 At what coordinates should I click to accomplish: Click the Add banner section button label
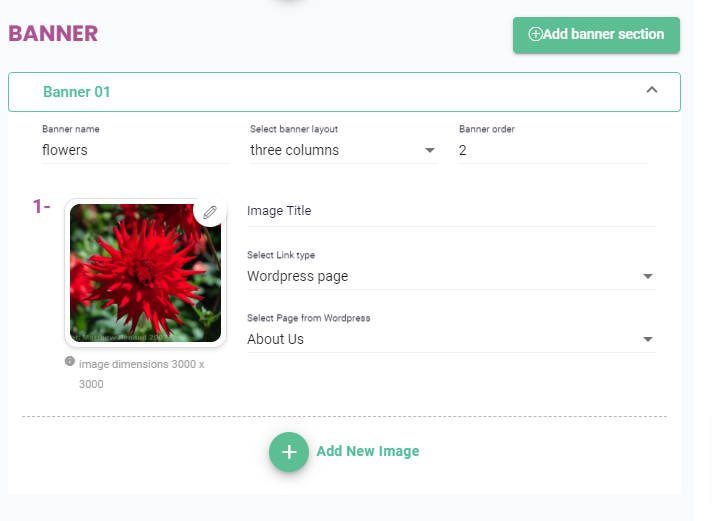603,34
